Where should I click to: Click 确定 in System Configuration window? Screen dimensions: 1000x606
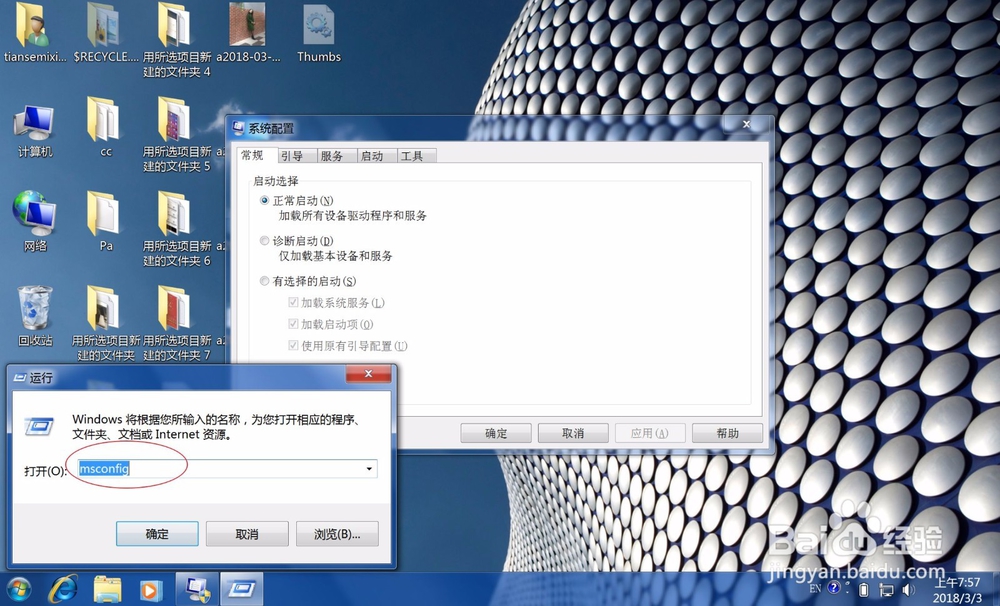496,433
